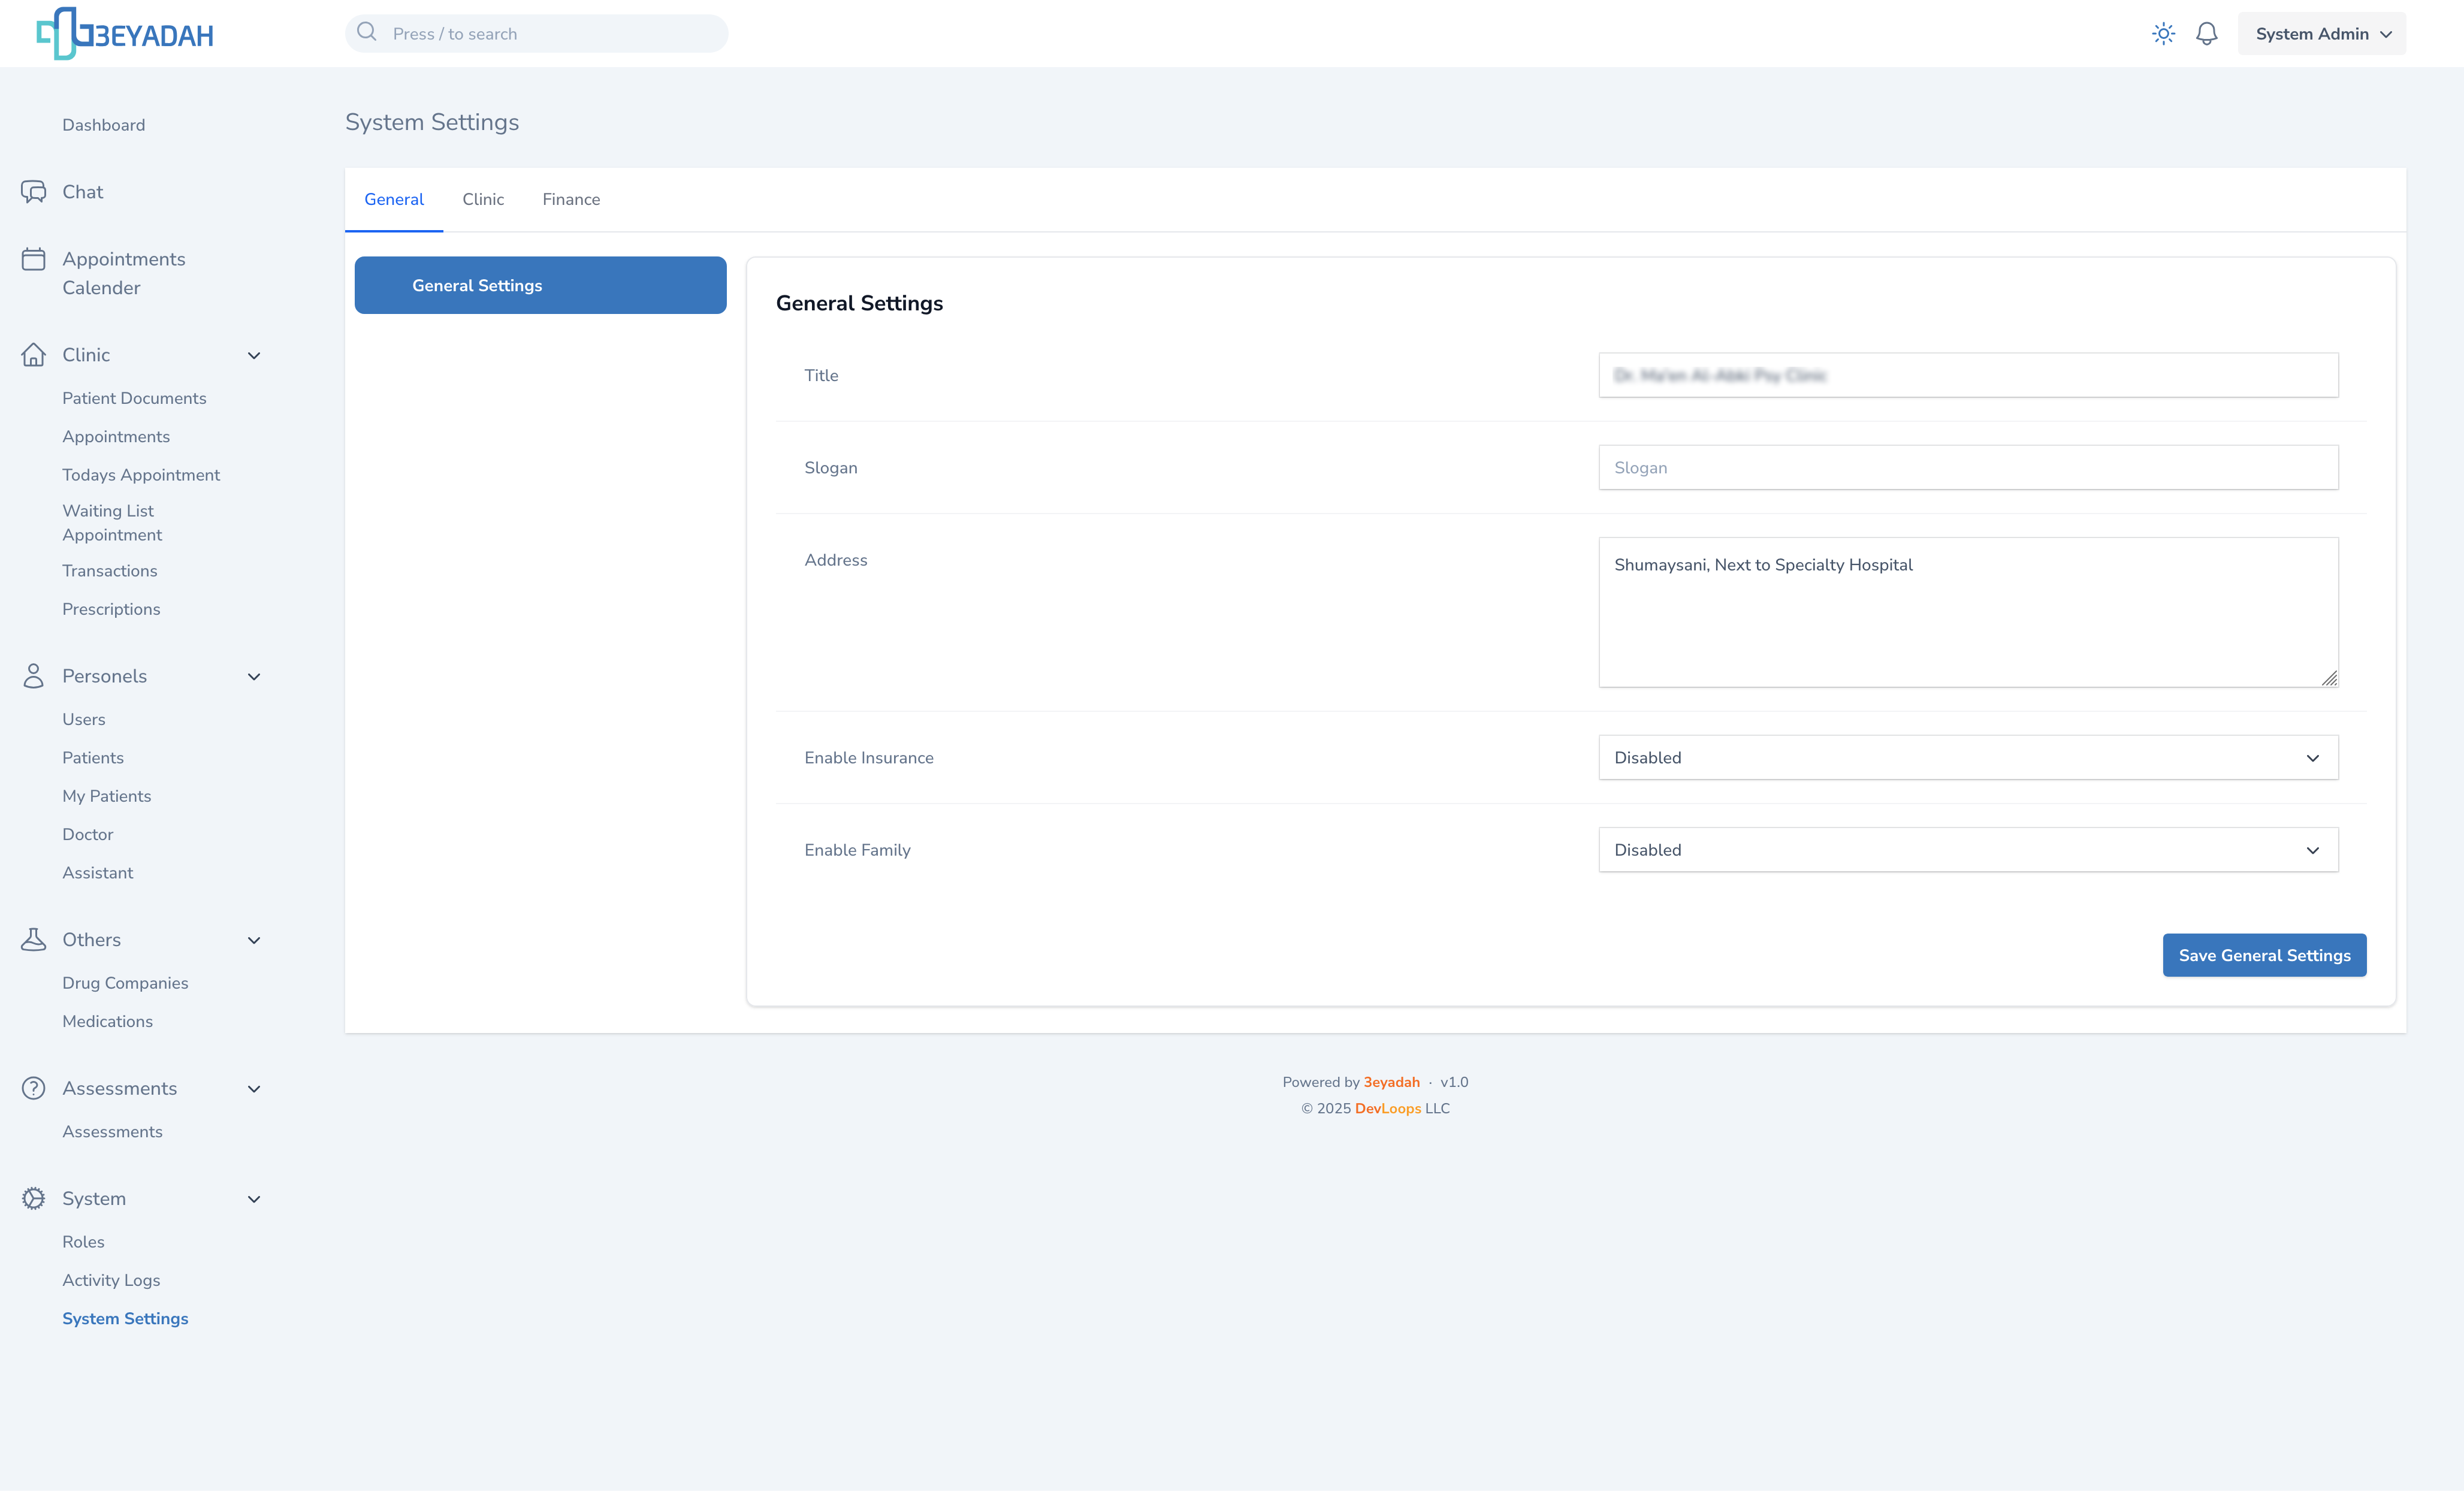
Task: Switch to the Finance tab
Action: (x=571, y=200)
